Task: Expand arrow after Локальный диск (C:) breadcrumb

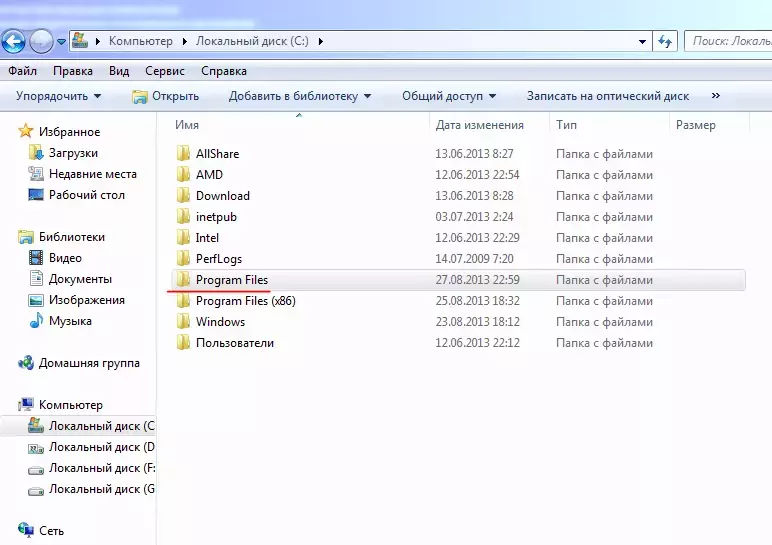Action: point(321,41)
